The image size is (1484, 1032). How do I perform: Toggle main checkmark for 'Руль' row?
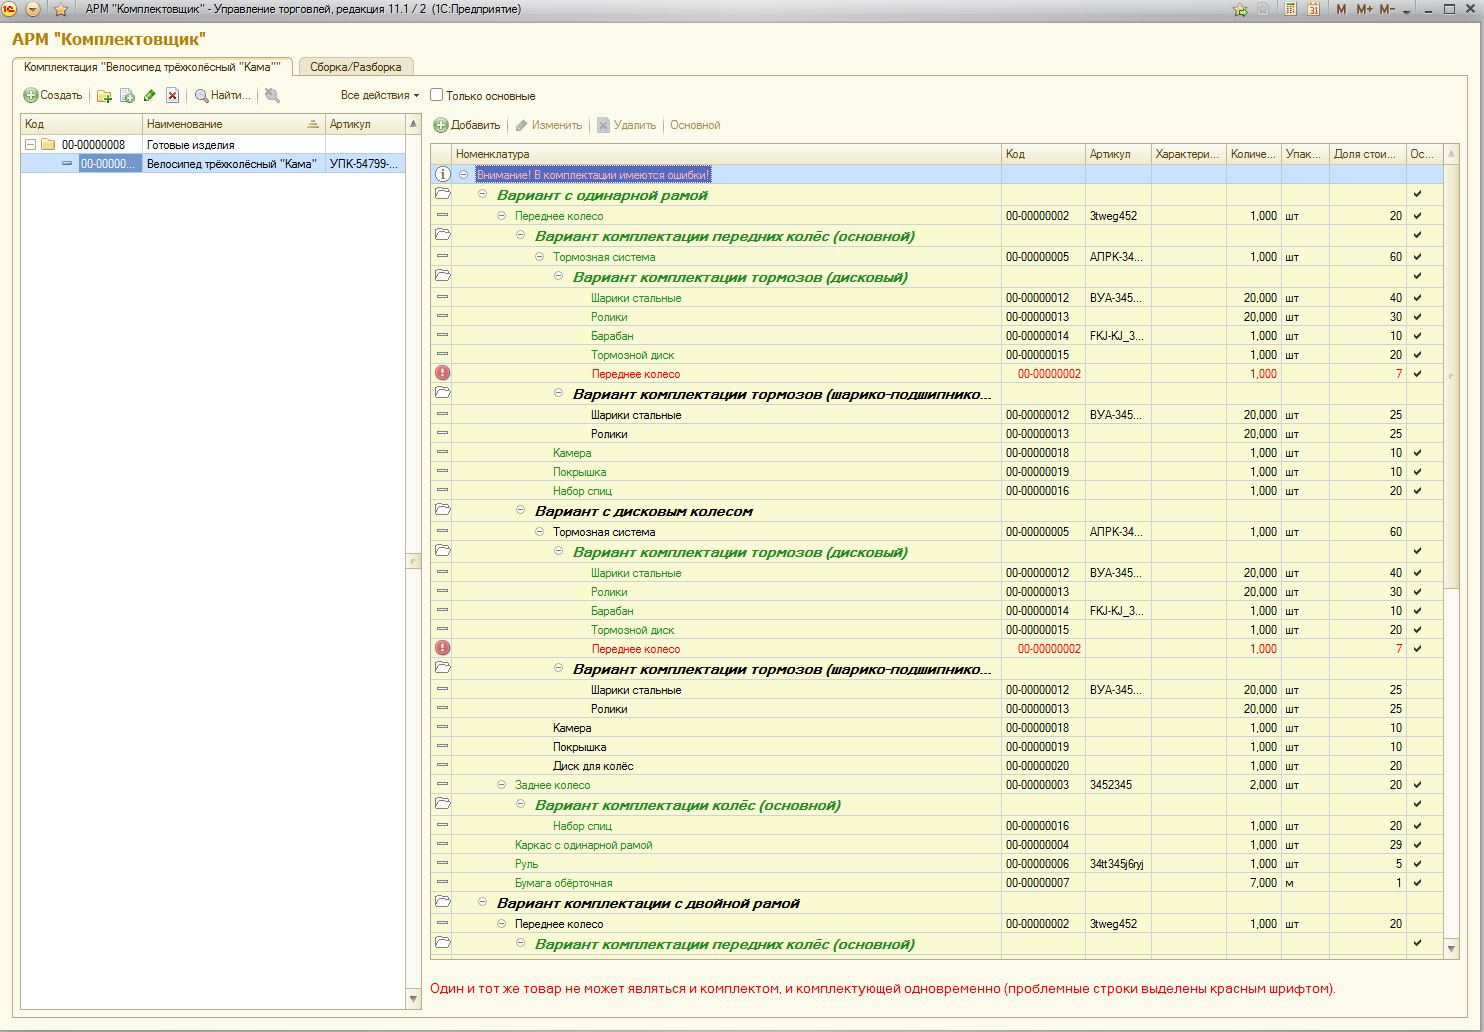[1417, 864]
